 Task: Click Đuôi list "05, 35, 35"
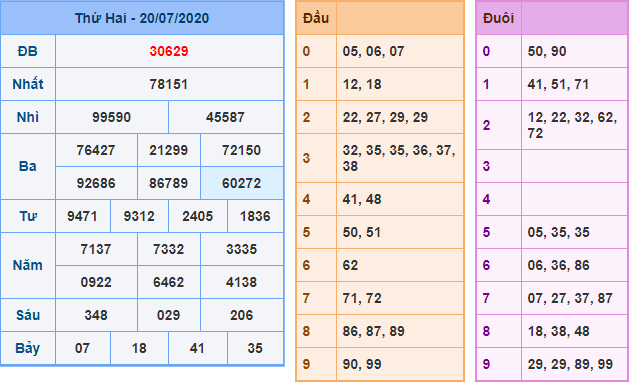[x=558, y=232]
